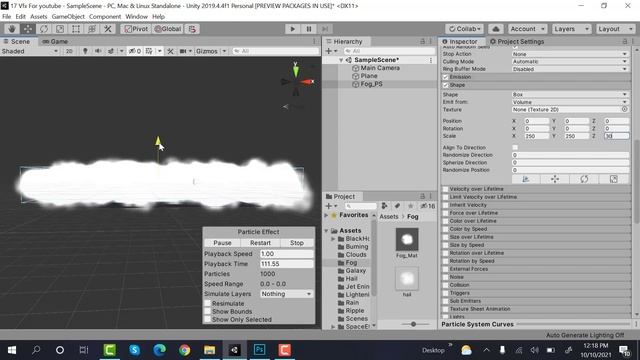Click the plus button in Hierarchy
640x360 pixels.
(x=329, y=51)
